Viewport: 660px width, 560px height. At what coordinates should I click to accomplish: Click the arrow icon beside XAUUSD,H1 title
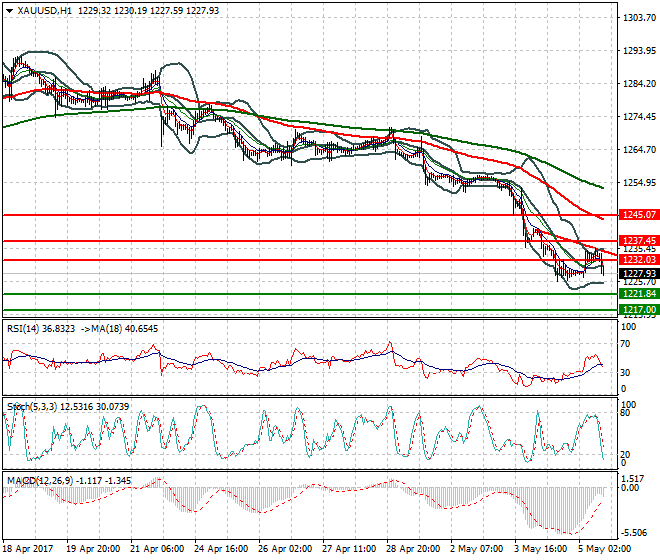coord(9,10)
